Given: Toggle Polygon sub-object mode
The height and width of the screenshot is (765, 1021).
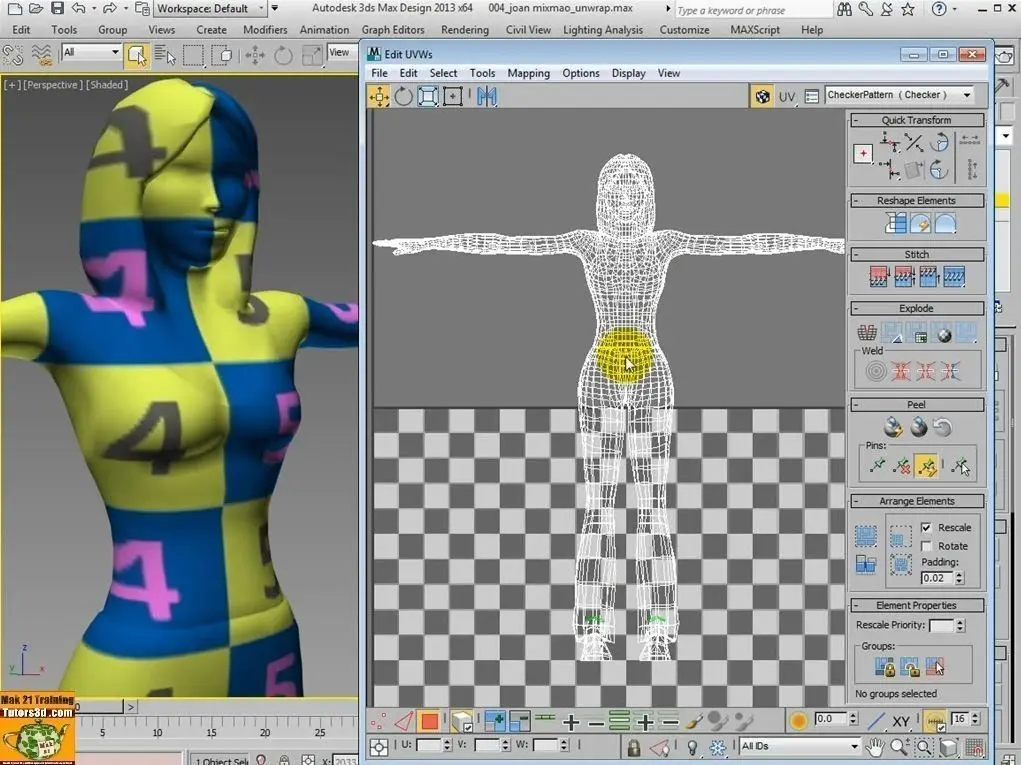Looking at the screenshot, I should pos(429,721).
